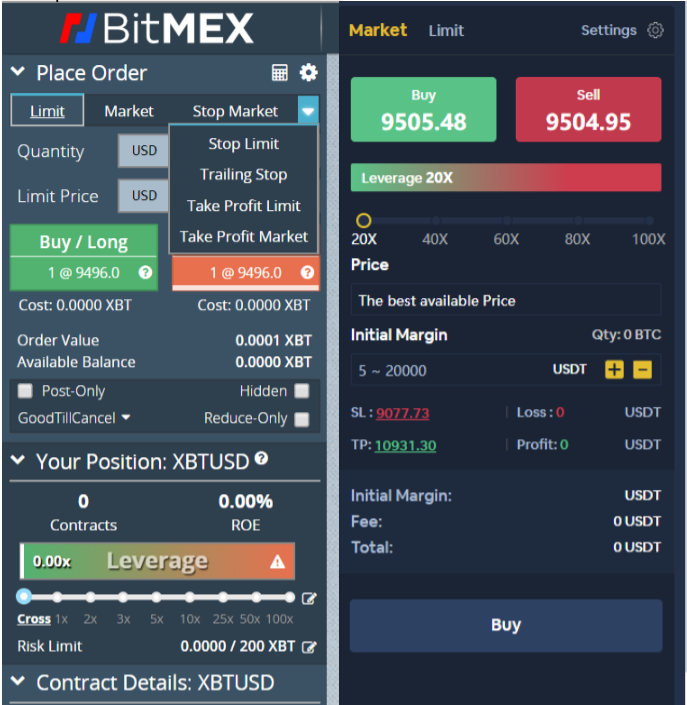Set right panel leverage slider to 60X

(x=507, y=221)
